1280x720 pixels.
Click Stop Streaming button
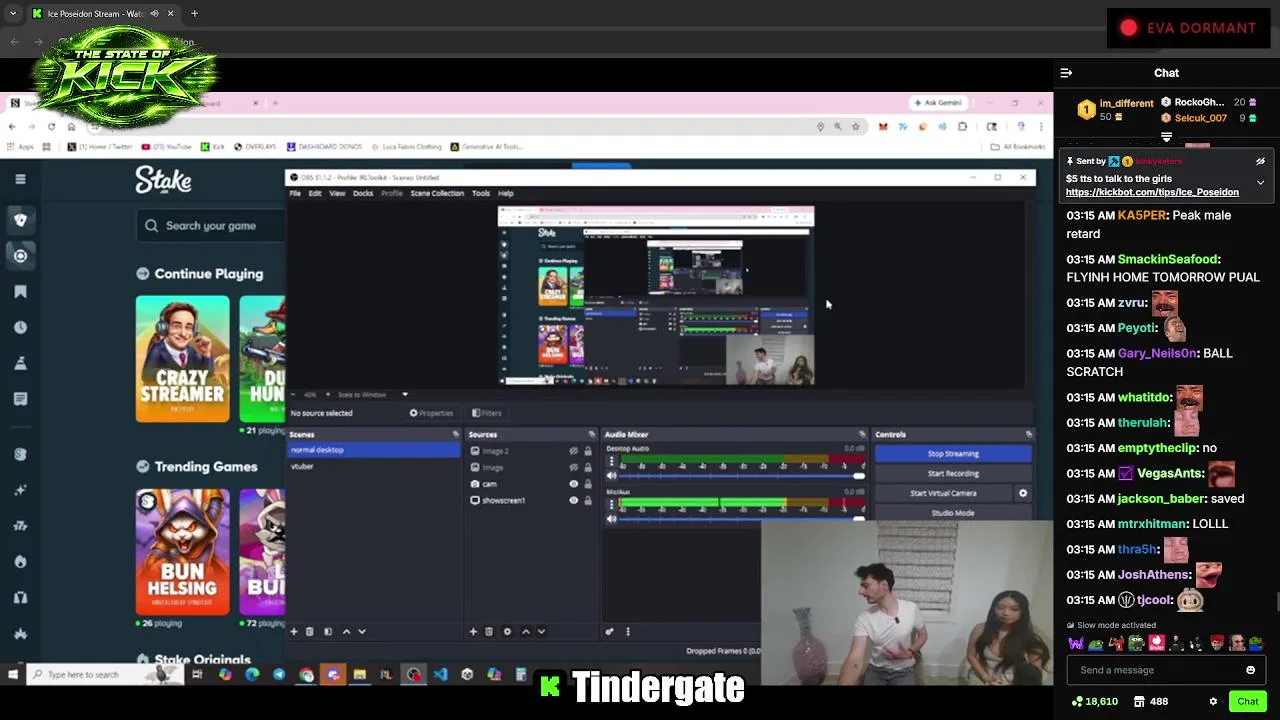click(953, 454)
